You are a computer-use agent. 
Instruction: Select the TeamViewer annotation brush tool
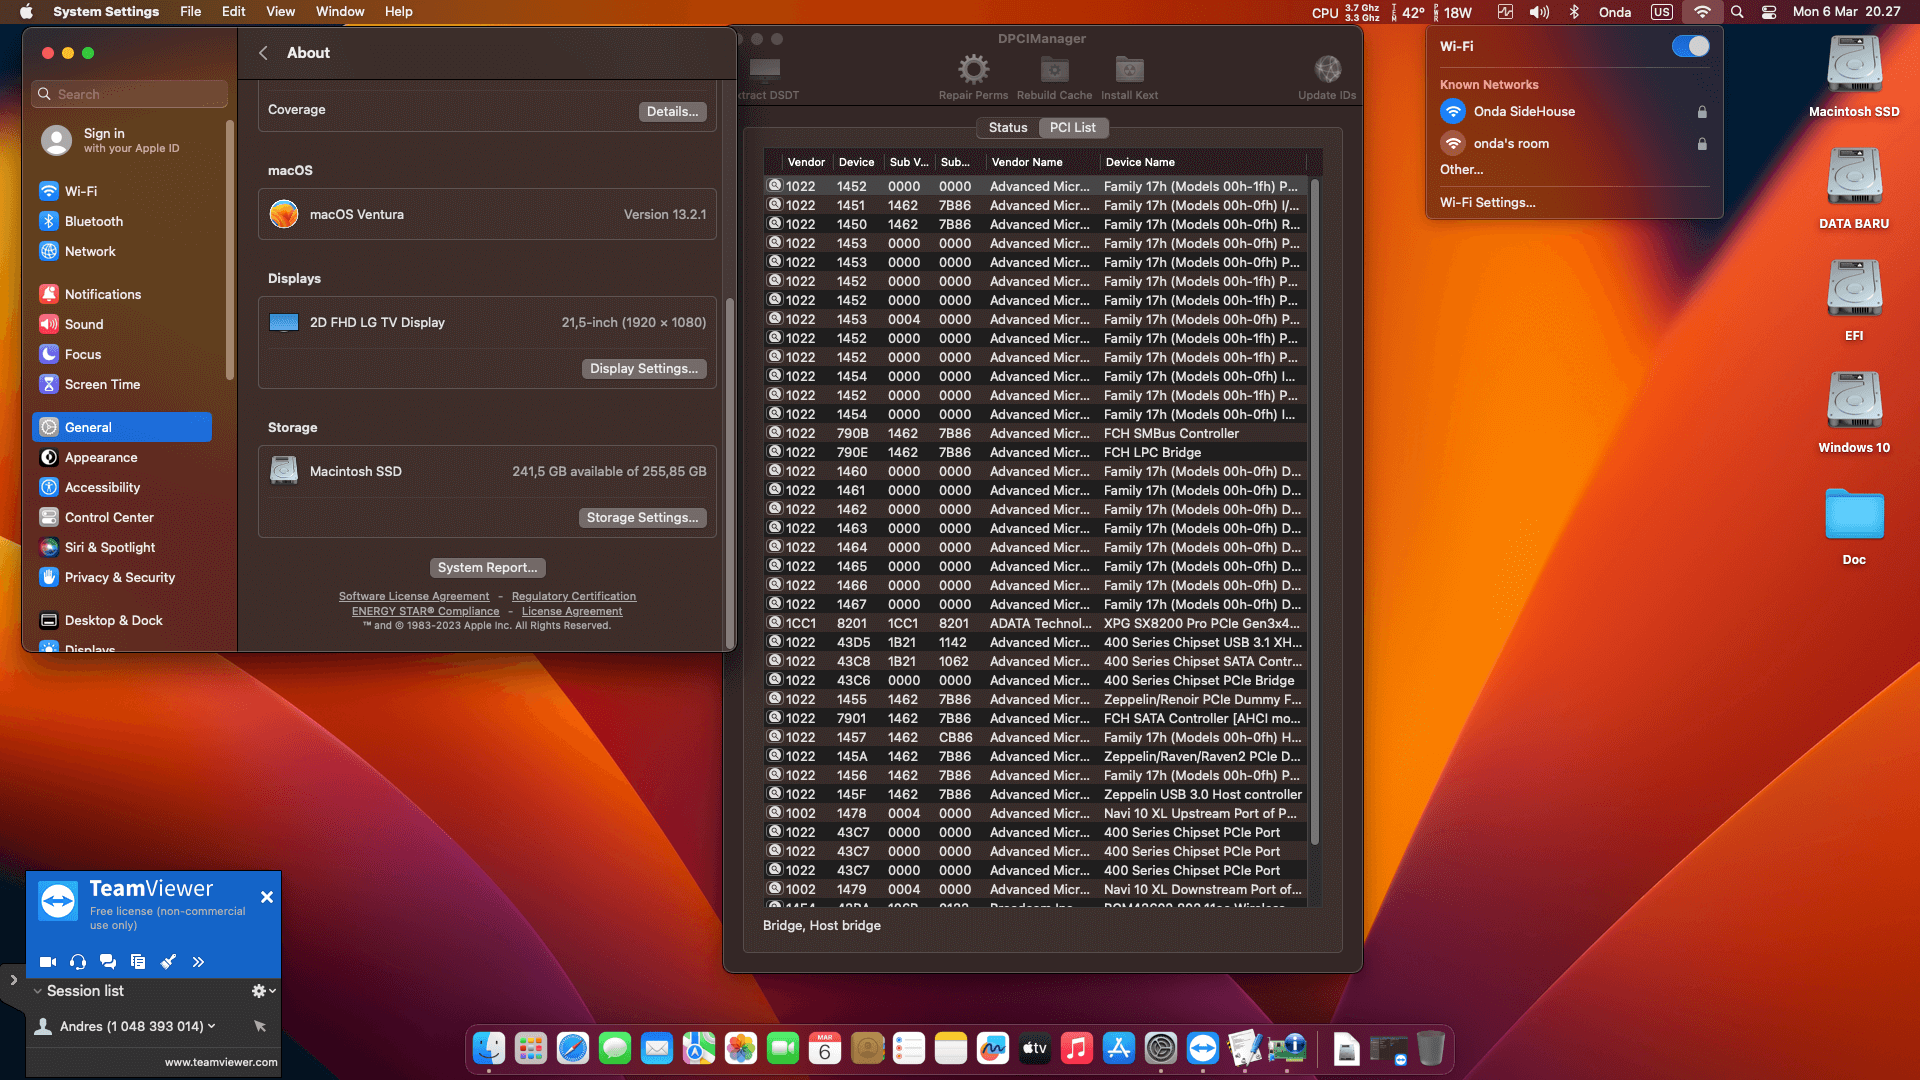tap(168, 961)
